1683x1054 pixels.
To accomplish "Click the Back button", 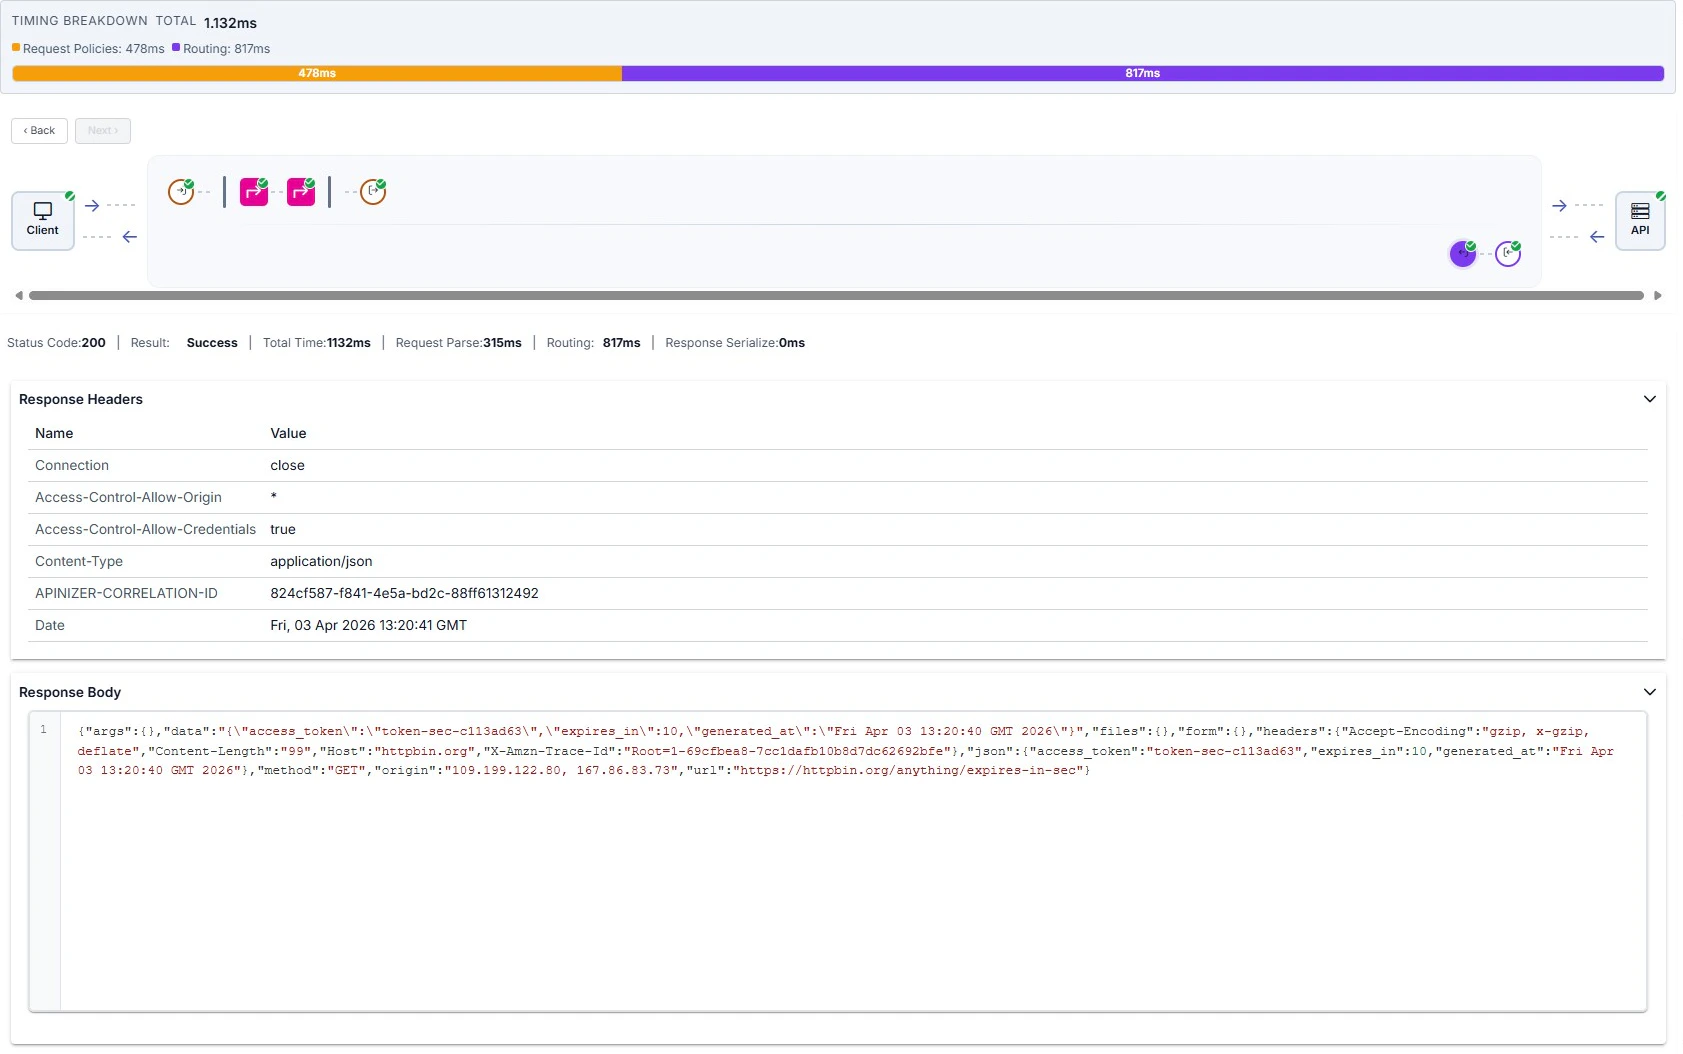I will 39,130.
